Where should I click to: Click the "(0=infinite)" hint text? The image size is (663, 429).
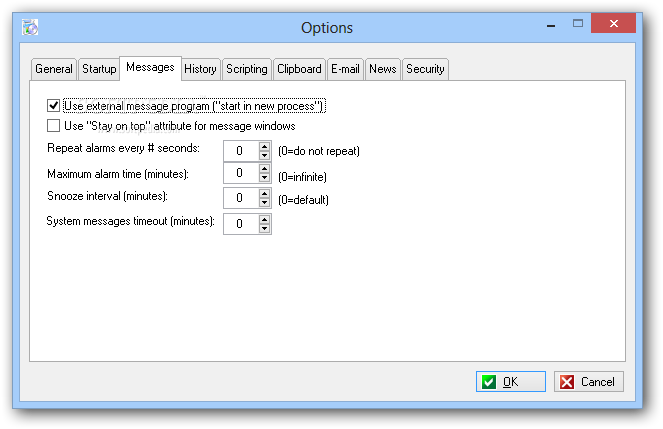[x=302, y=177]
